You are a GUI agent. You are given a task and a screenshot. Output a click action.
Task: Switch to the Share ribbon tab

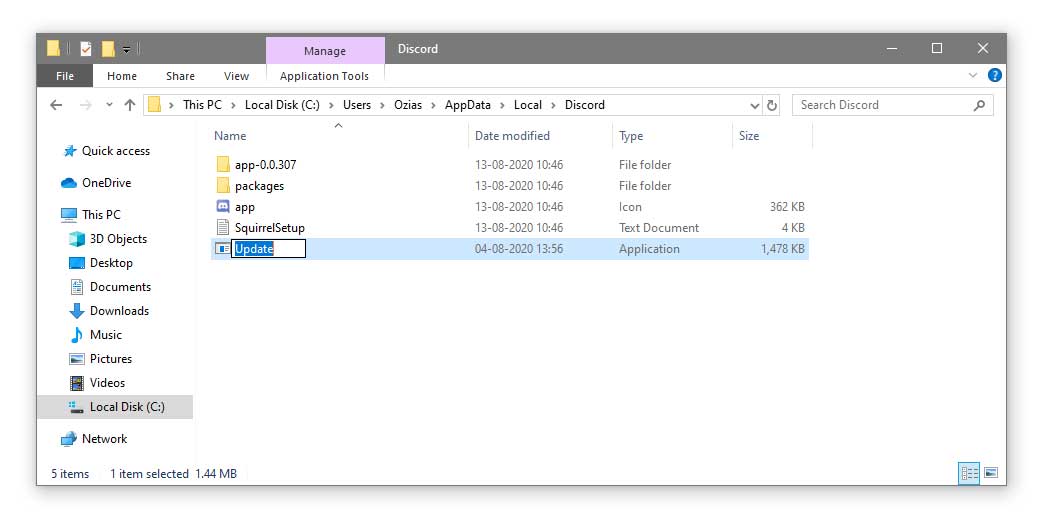point(181,76)
